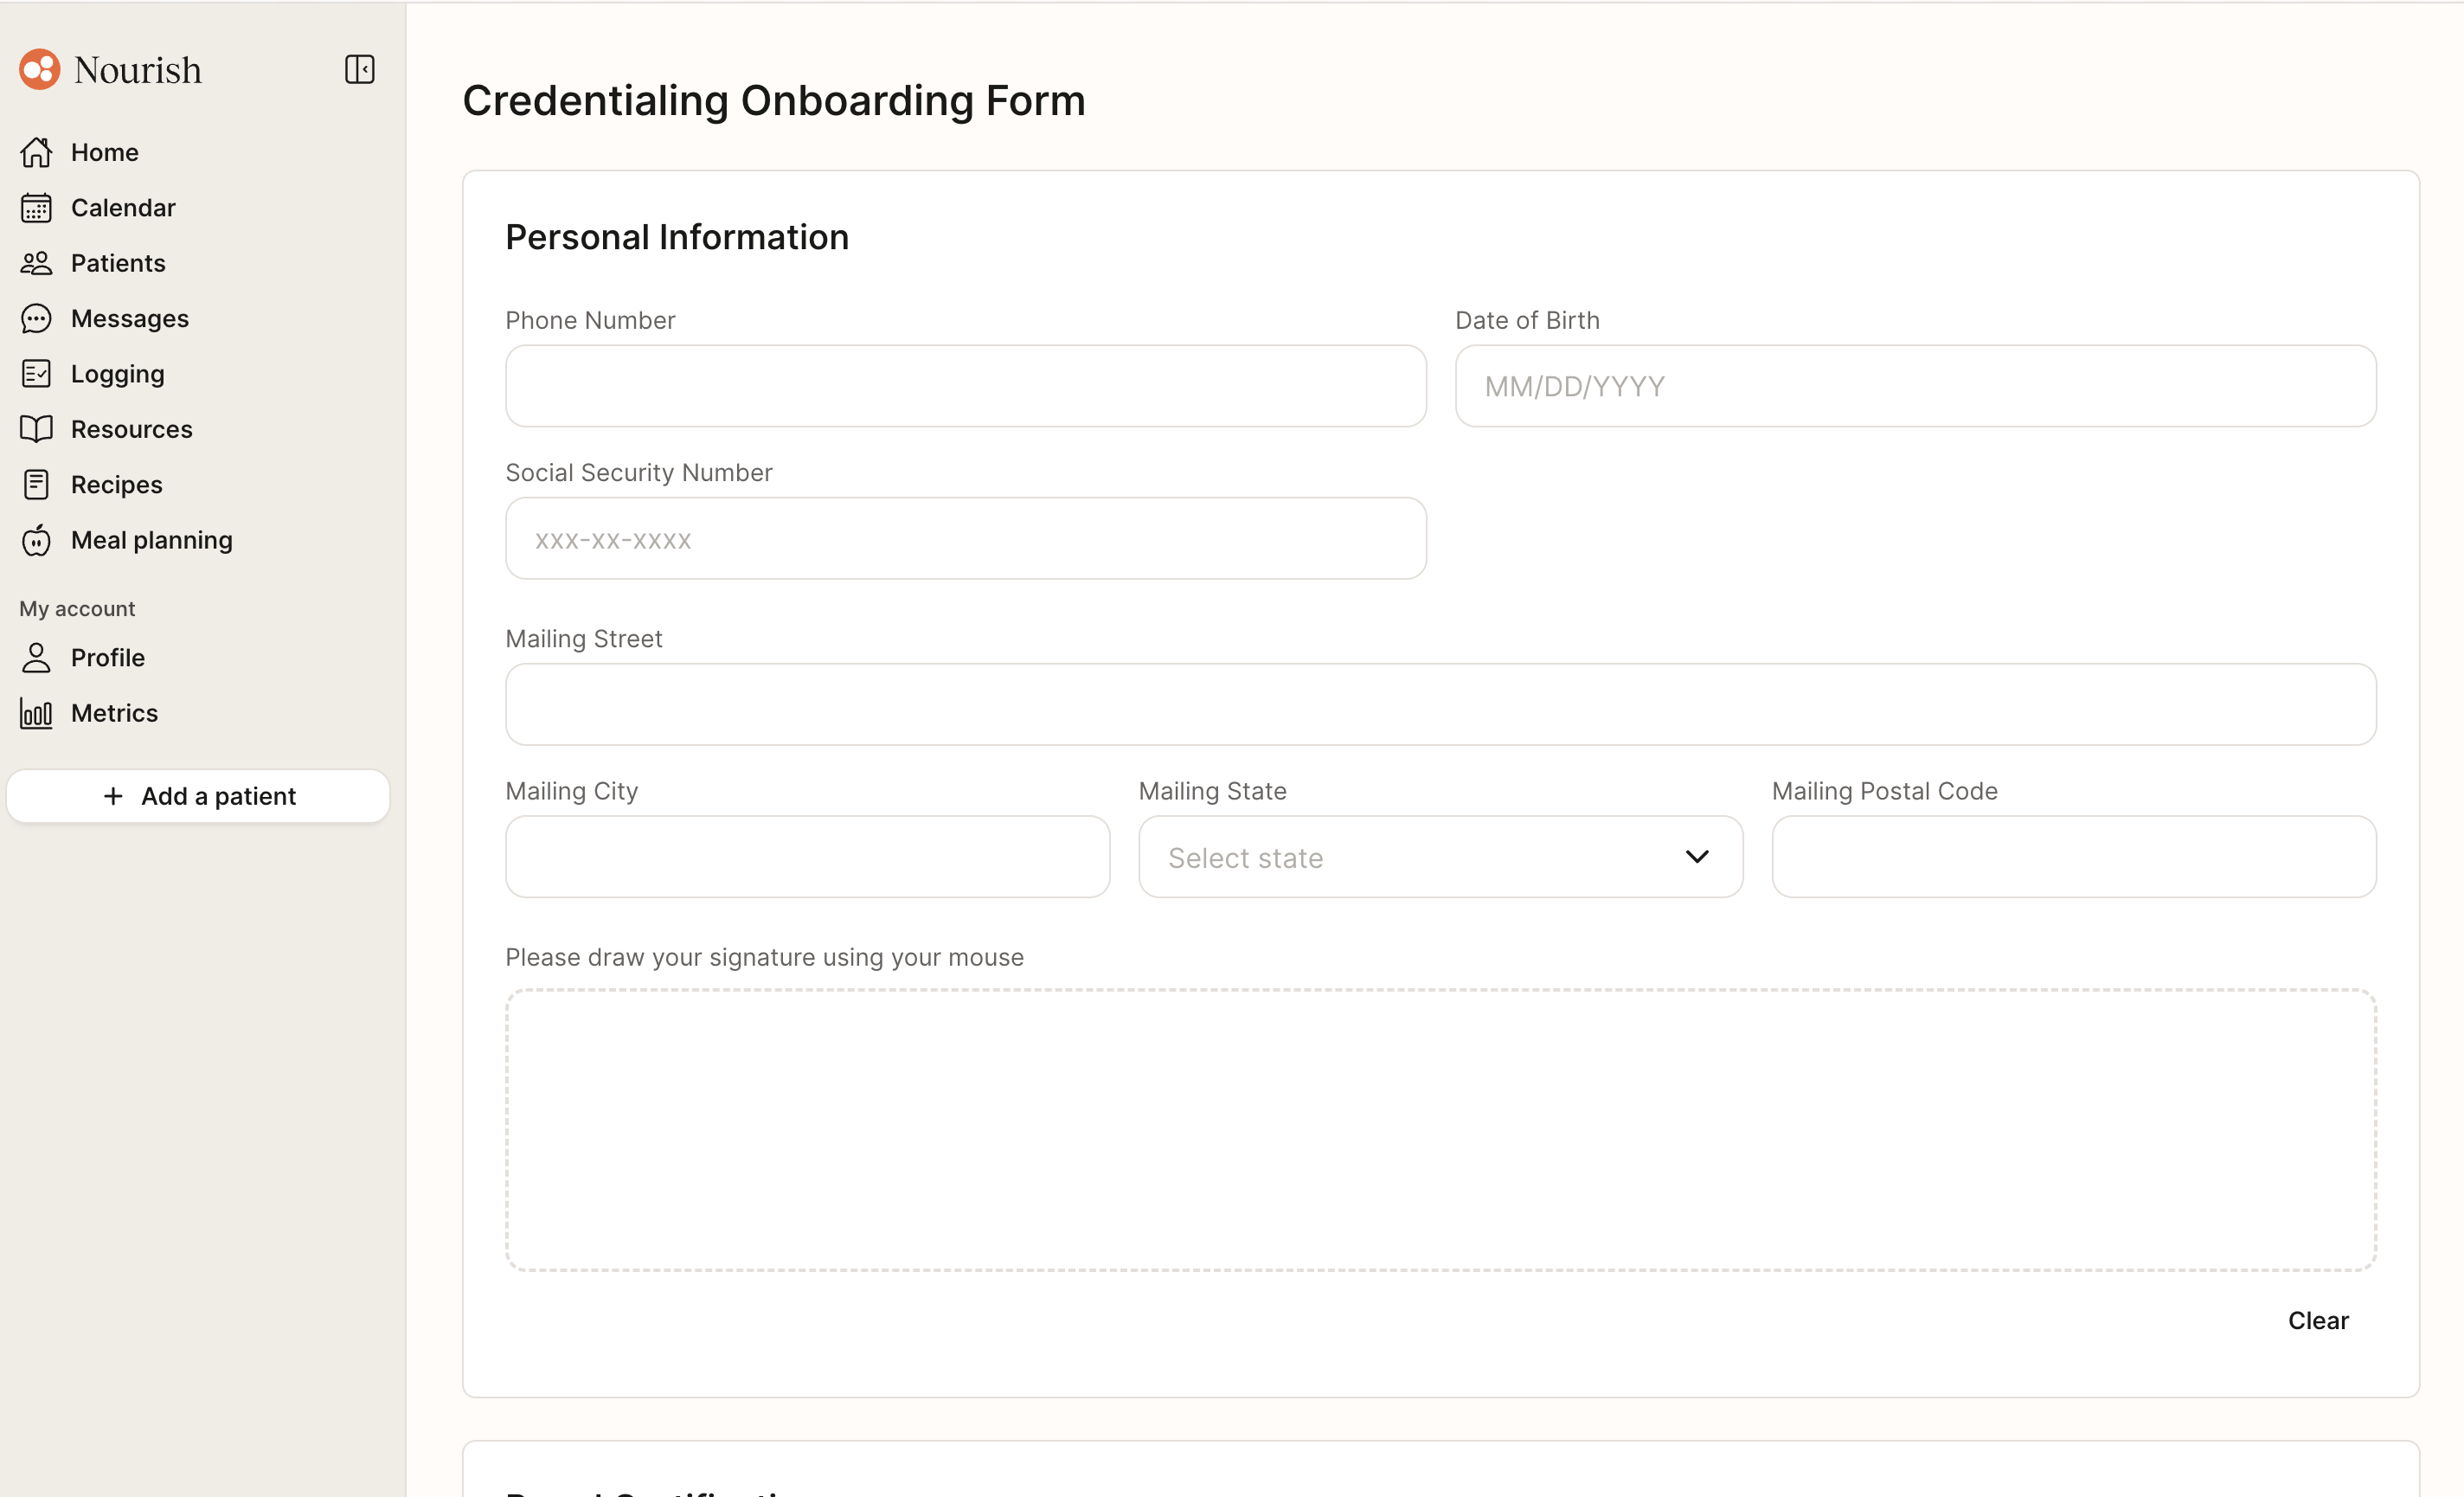The height and width of the screenshot is (1497, 2464).
Task: Click the Mailing State chevron arrow
Action: click(x=1696, y=857)
